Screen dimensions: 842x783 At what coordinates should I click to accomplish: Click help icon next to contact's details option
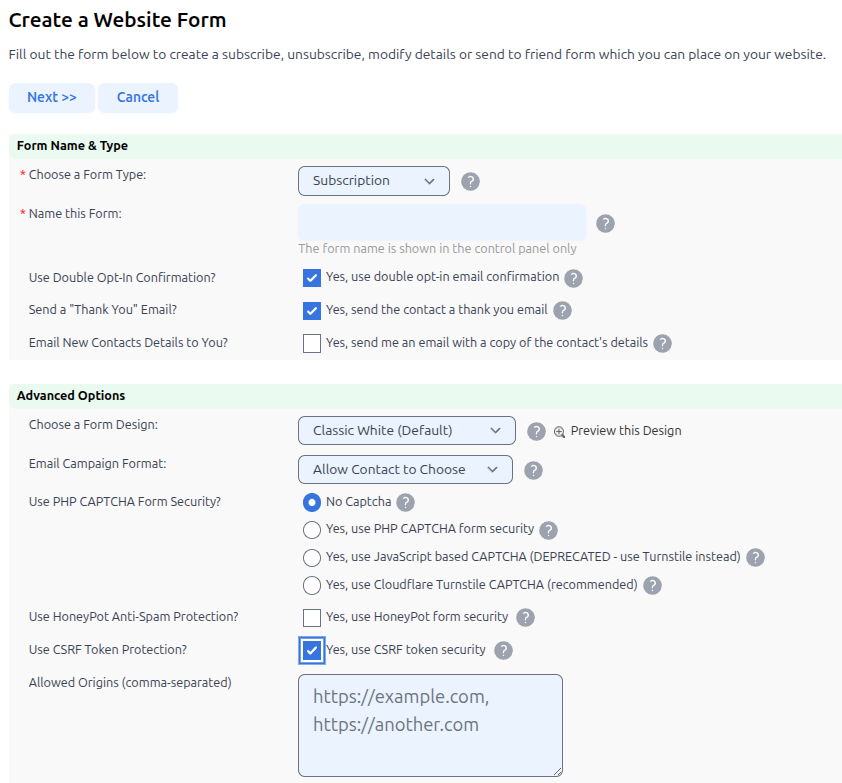(x=662, y=343)
